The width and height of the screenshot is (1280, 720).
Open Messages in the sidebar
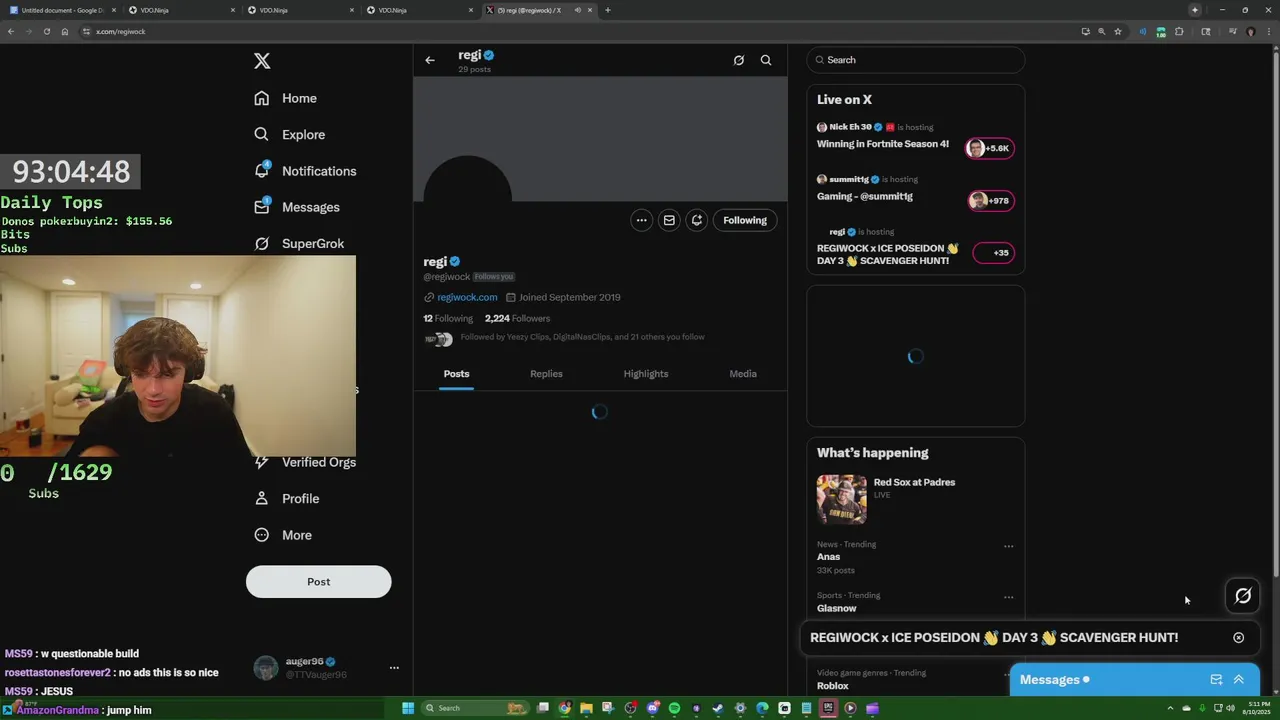pos(297,207)
